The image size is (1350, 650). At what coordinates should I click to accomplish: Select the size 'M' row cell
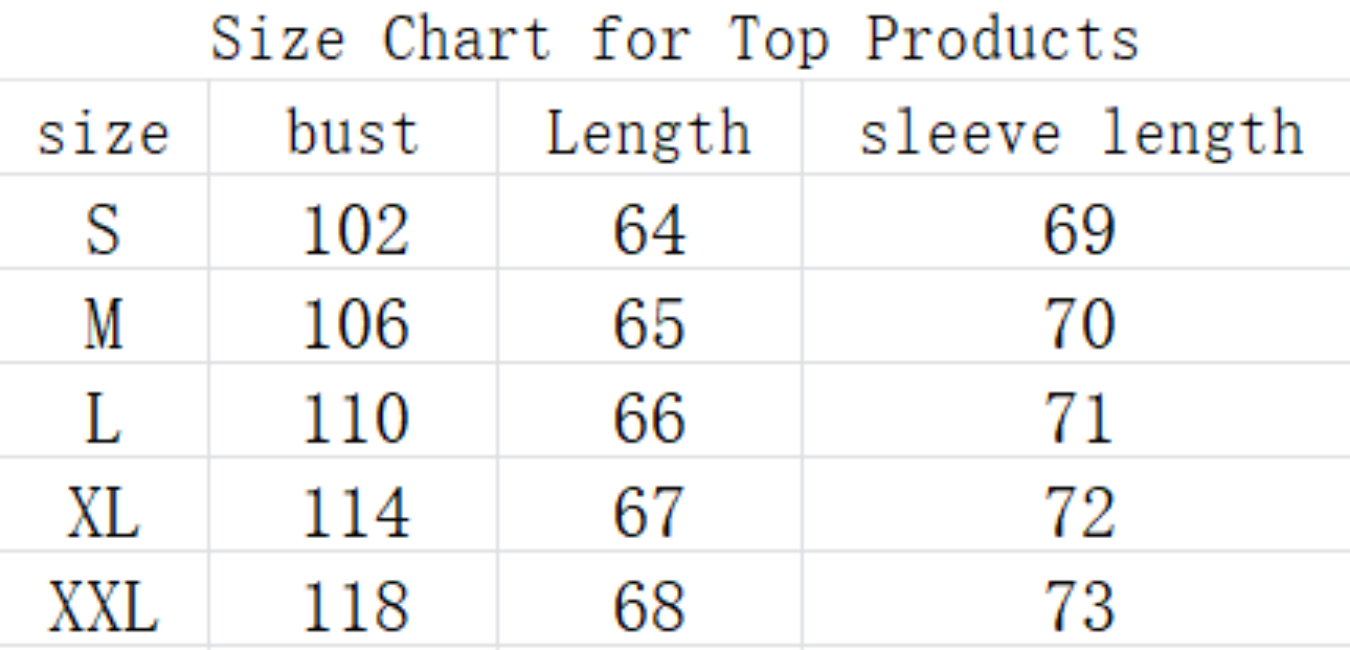(103, 324)
